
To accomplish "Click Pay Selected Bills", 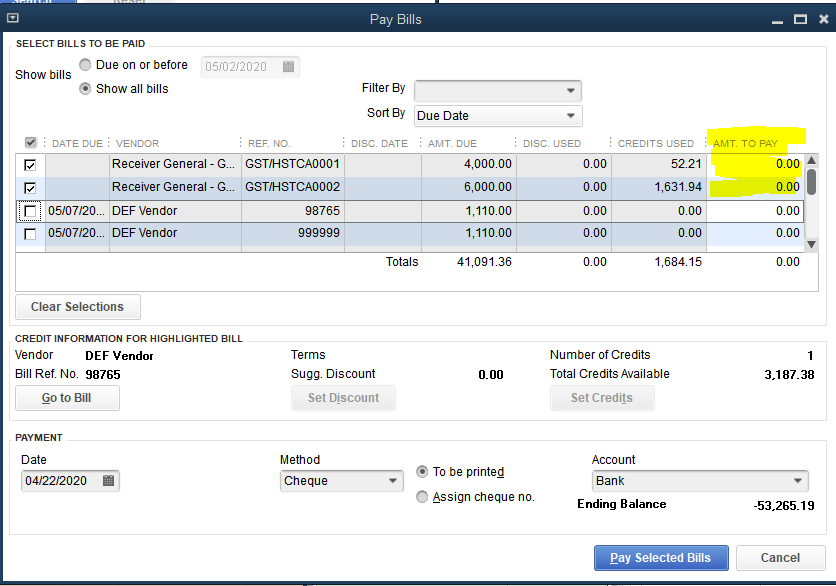I will [660, 558].
